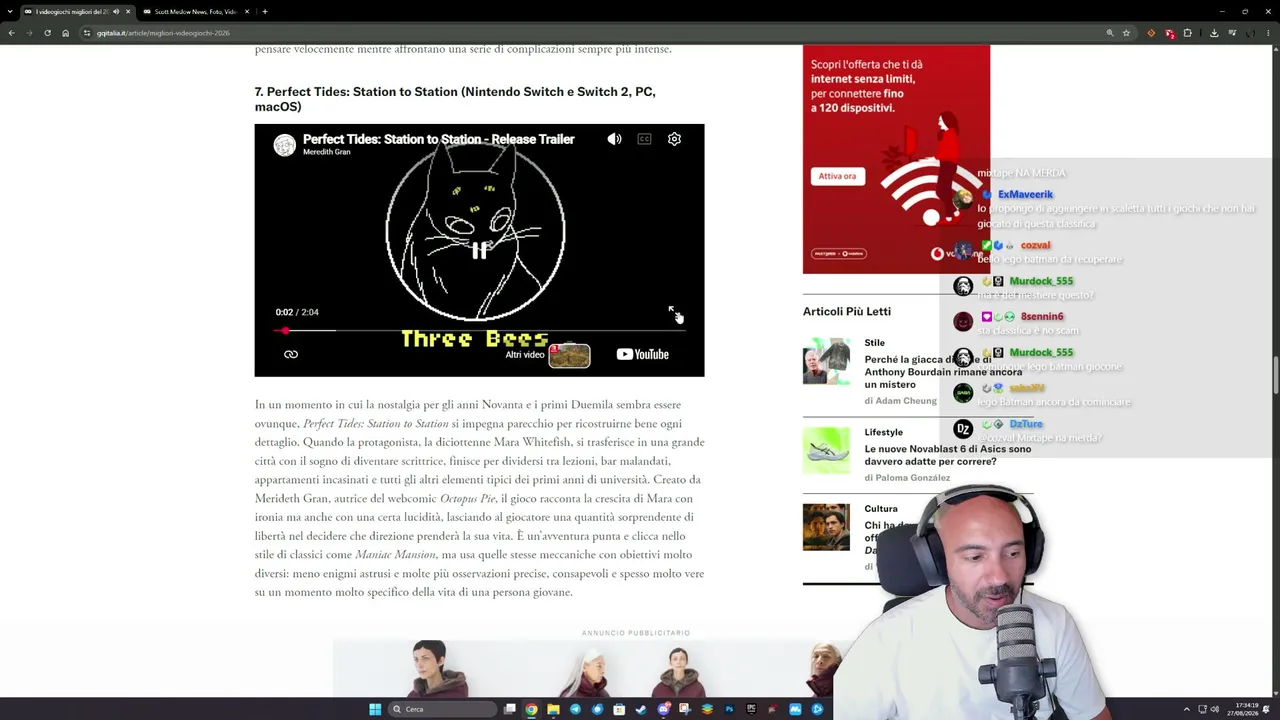Viewport: 1280px width, 720px height.
Task: Open File Explorer from the taskbar
Action: [x=553, y=709]
